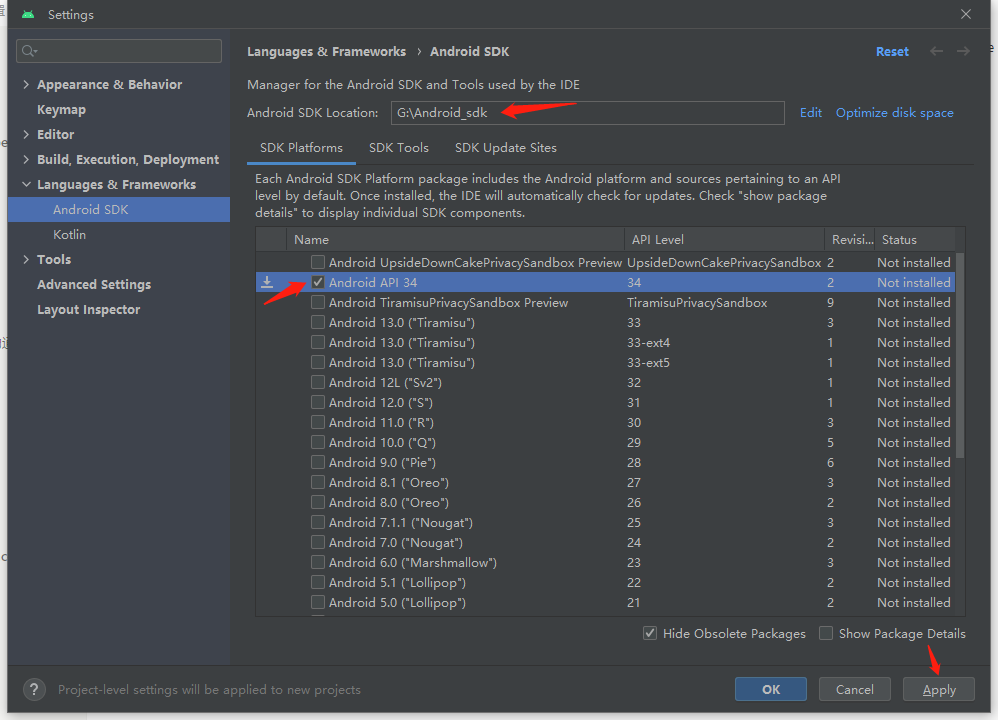998x720 pixels.
Task: Open Keymap settings
Action: tap(61, 109)
